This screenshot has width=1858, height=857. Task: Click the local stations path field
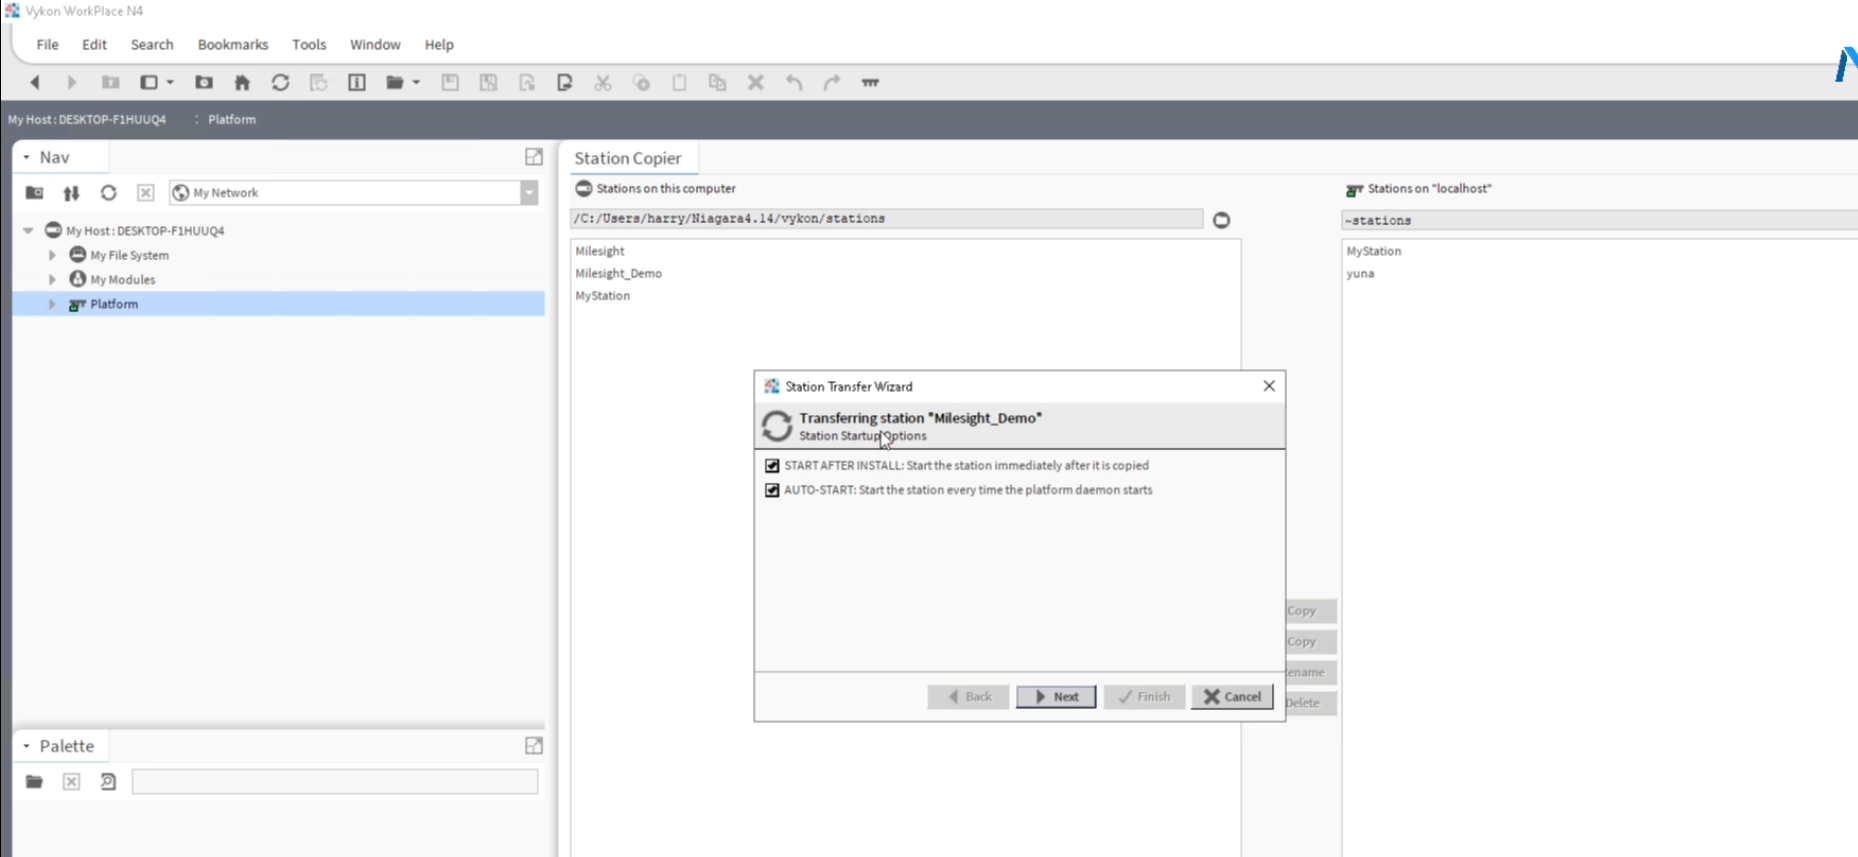tap(887, 219)
